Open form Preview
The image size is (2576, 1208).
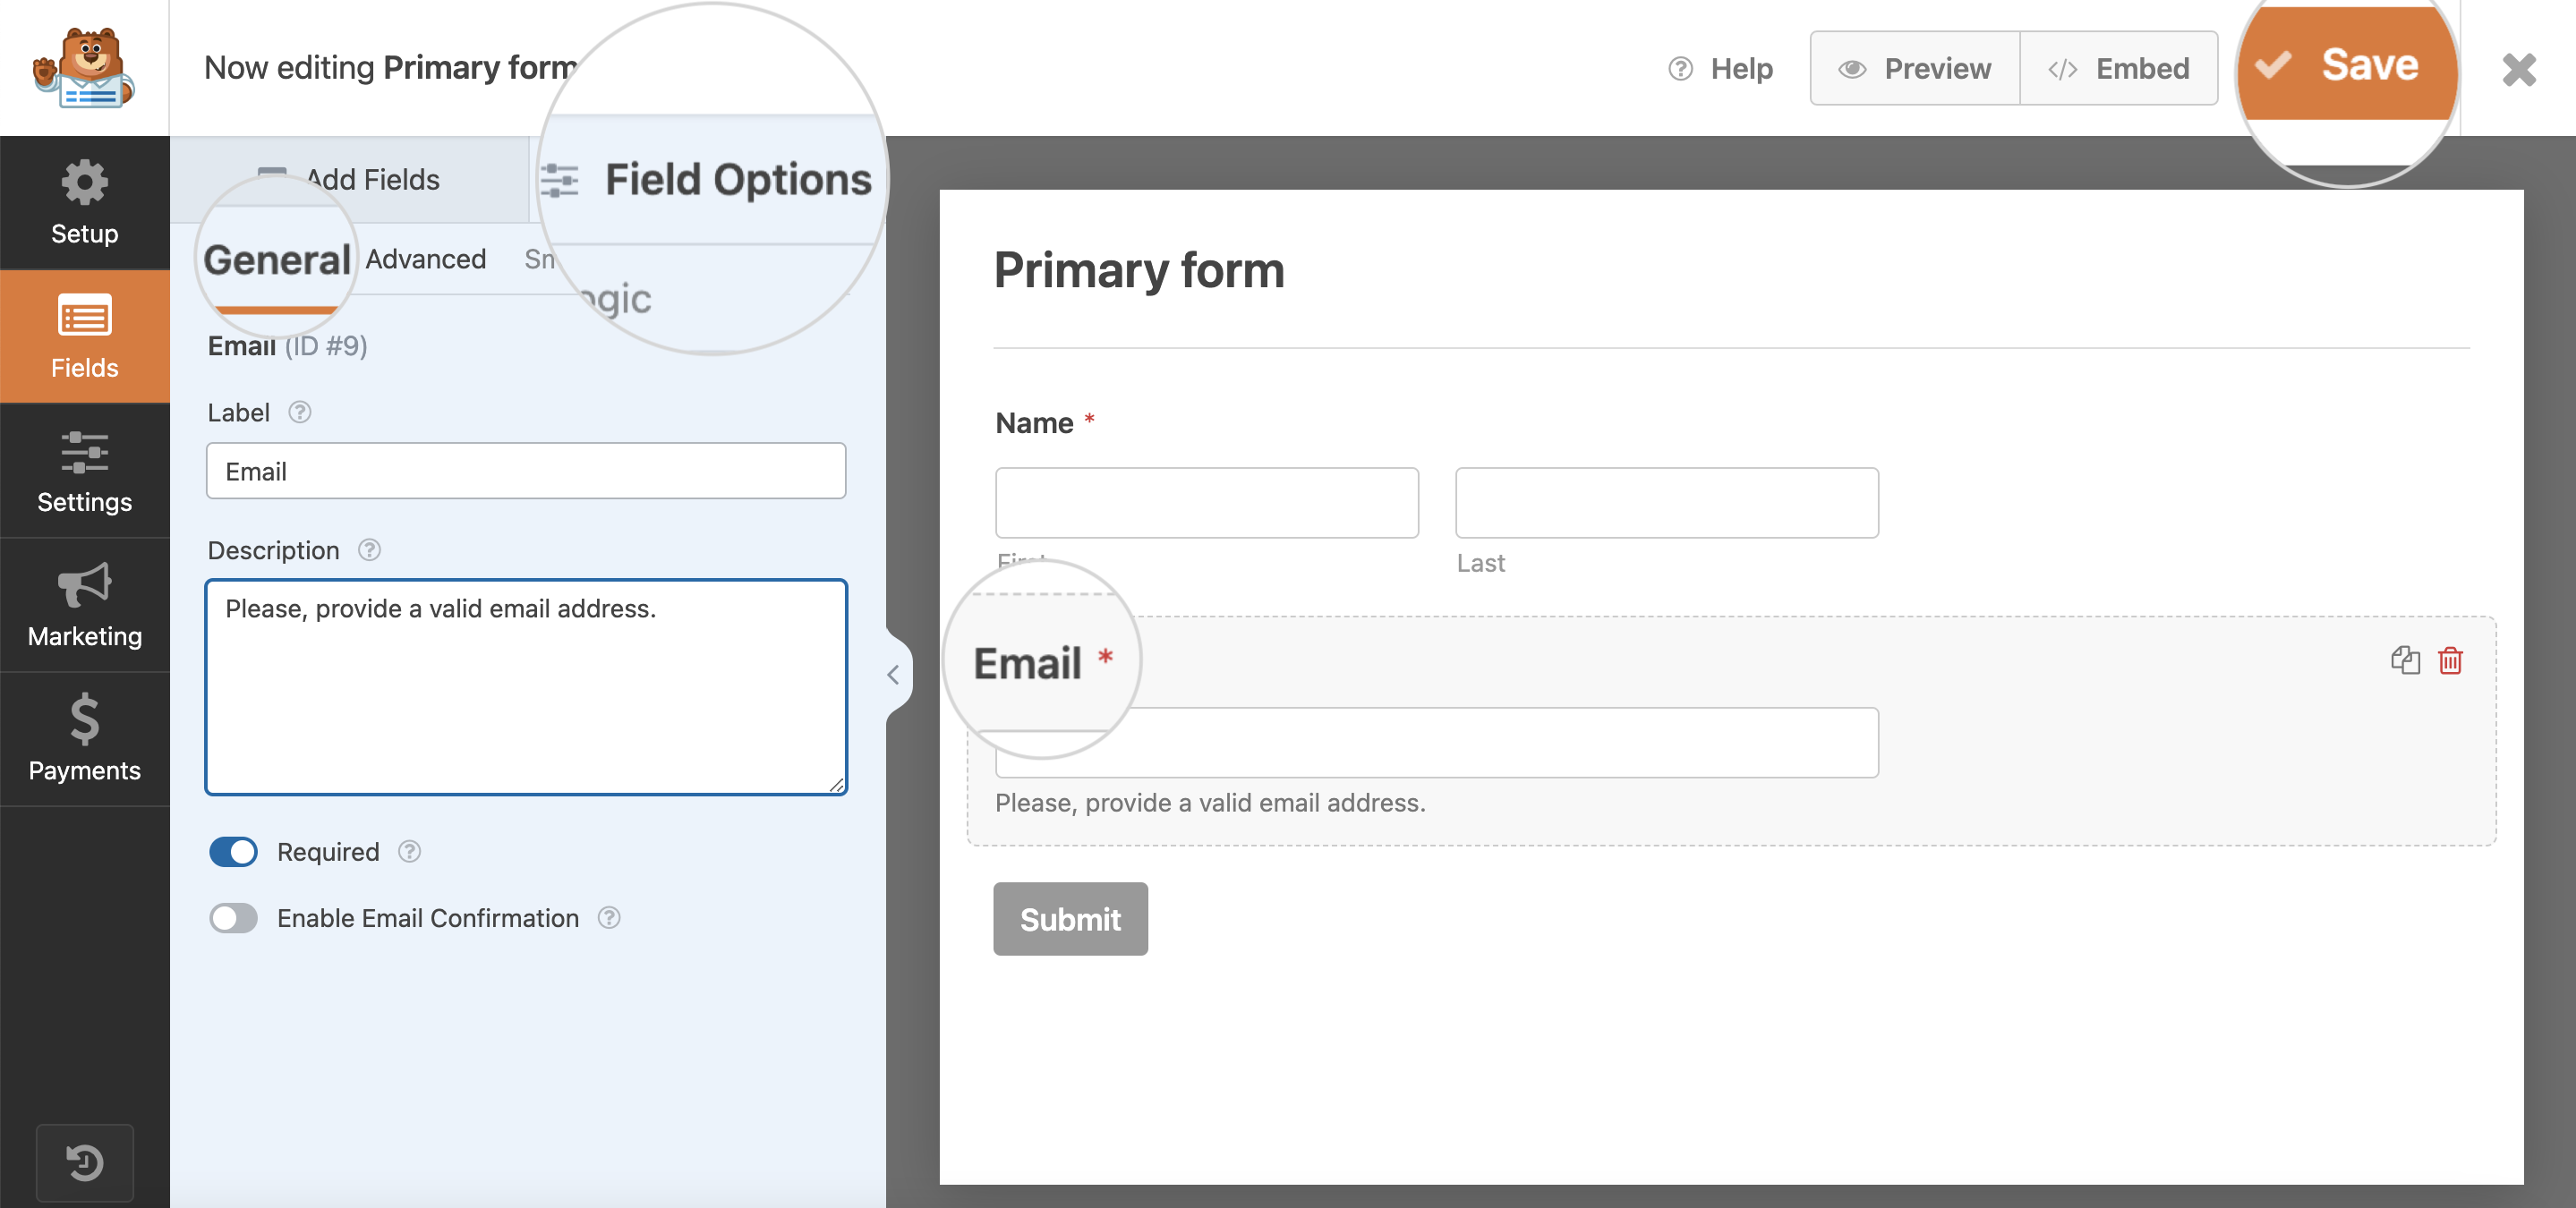[1914, 68]
